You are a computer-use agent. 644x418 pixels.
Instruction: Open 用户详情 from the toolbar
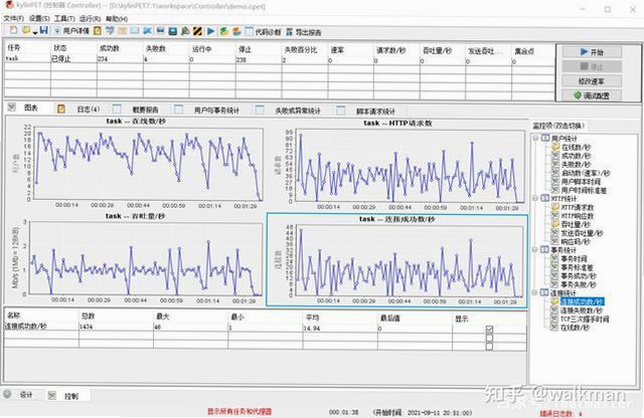point(71,31)
